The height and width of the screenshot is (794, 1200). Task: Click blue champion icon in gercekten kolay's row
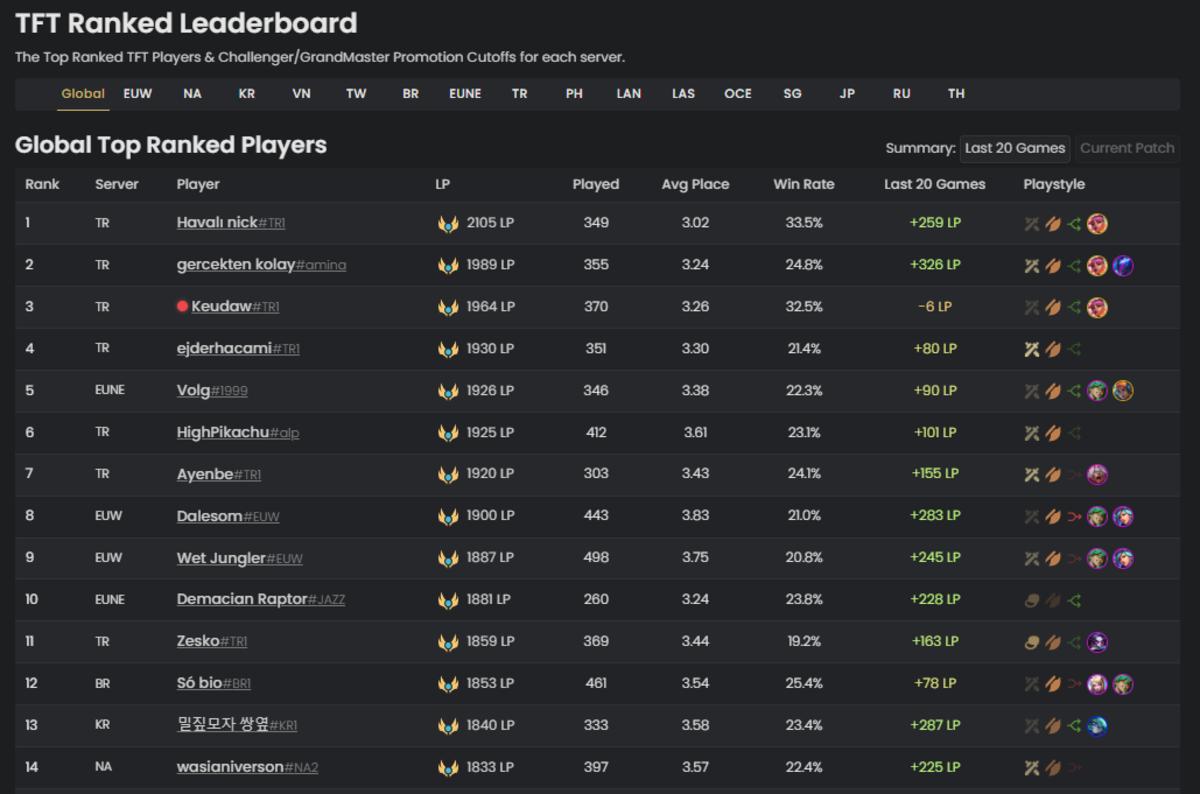[1123, 265]
